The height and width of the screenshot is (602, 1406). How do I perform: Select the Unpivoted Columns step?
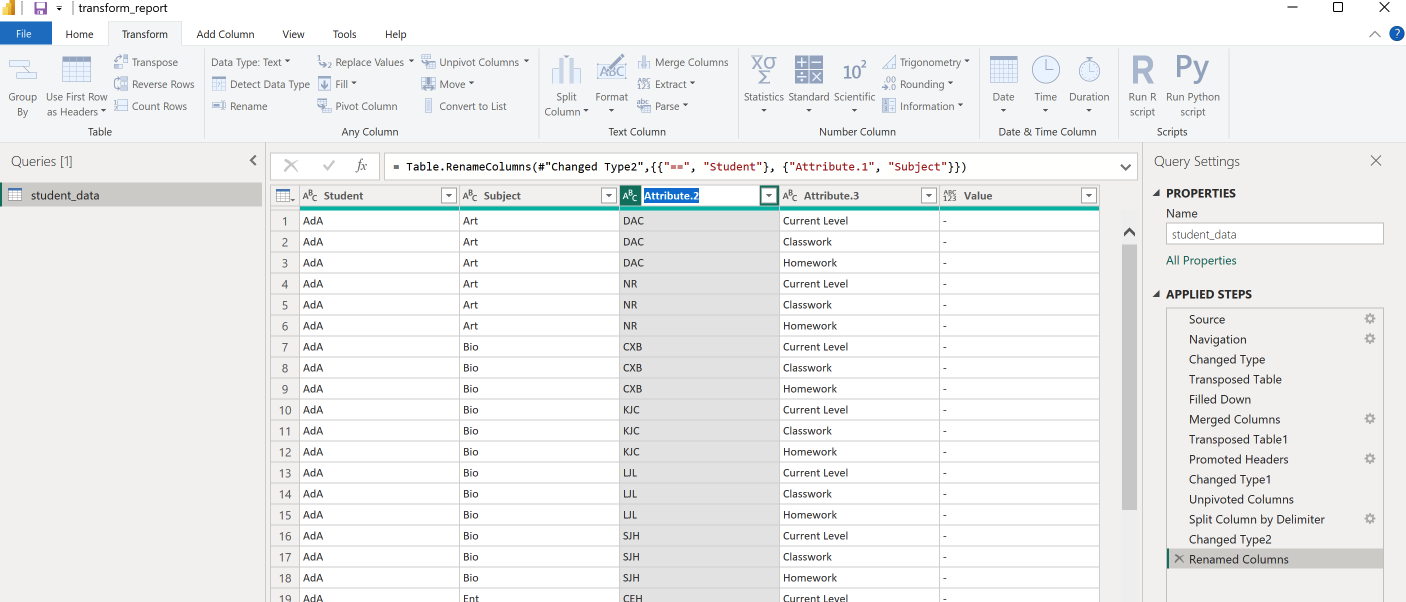[1275, 499]
